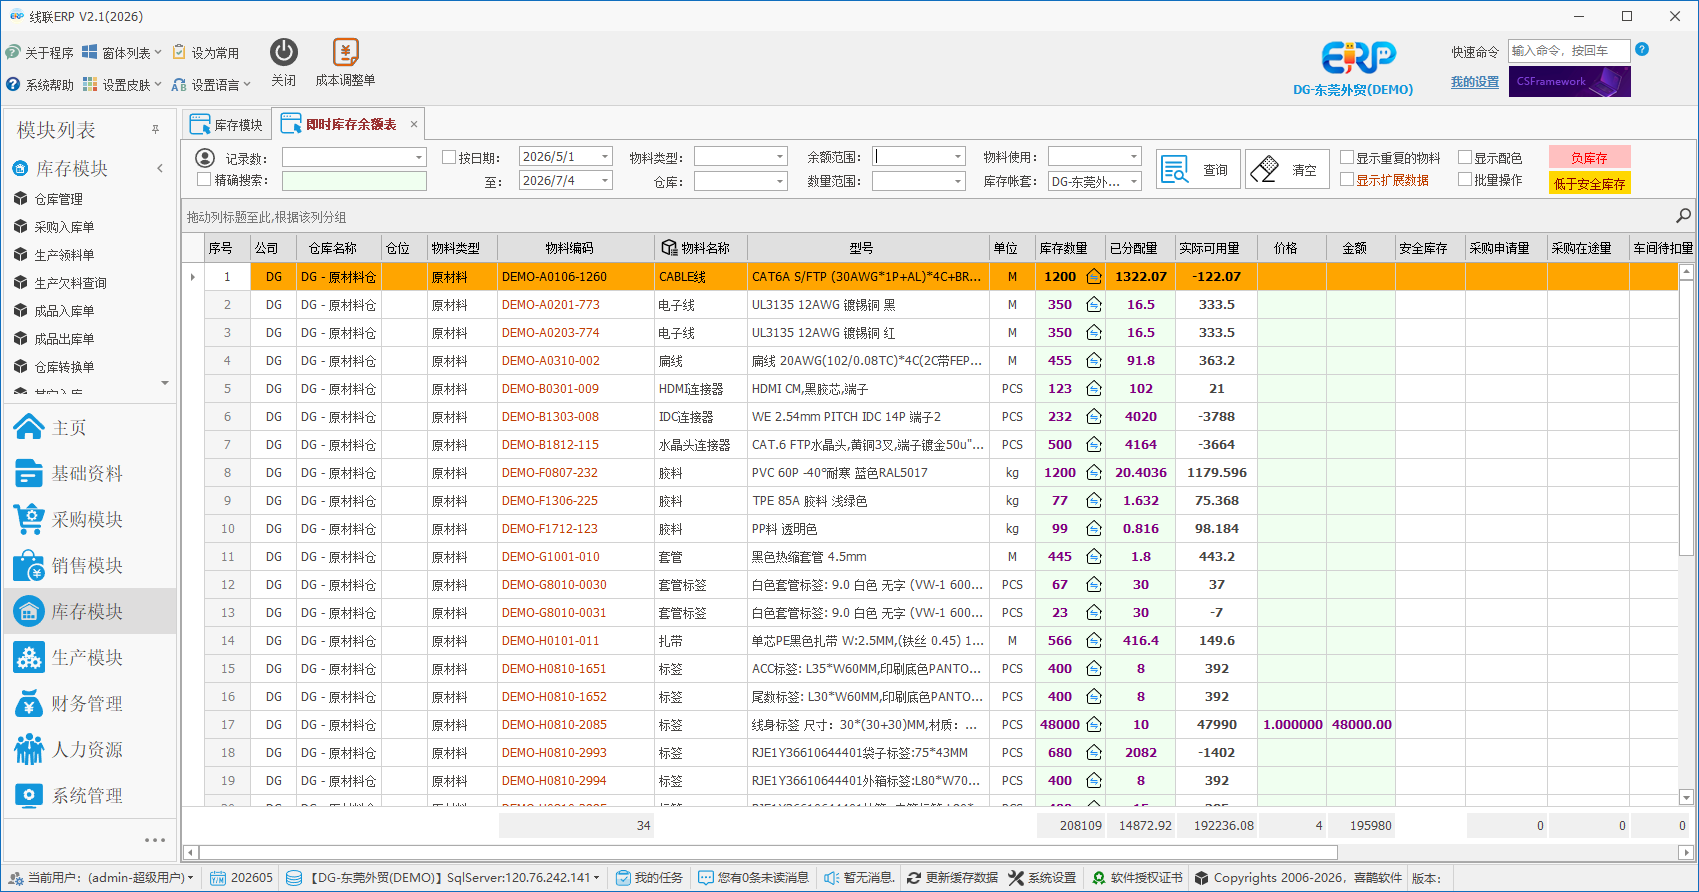Expand the 仓库 dropdown

(780, 181)
